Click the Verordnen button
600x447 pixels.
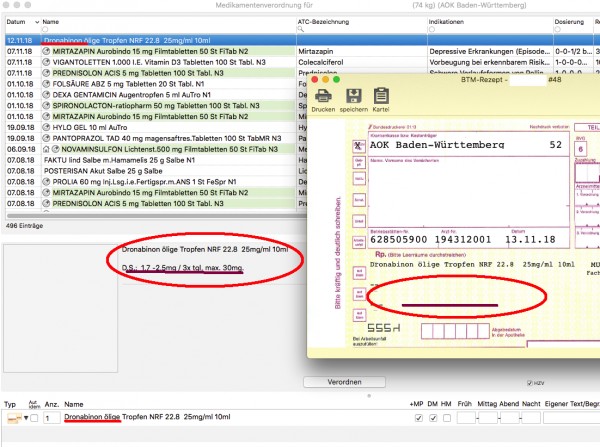(344, 382)
